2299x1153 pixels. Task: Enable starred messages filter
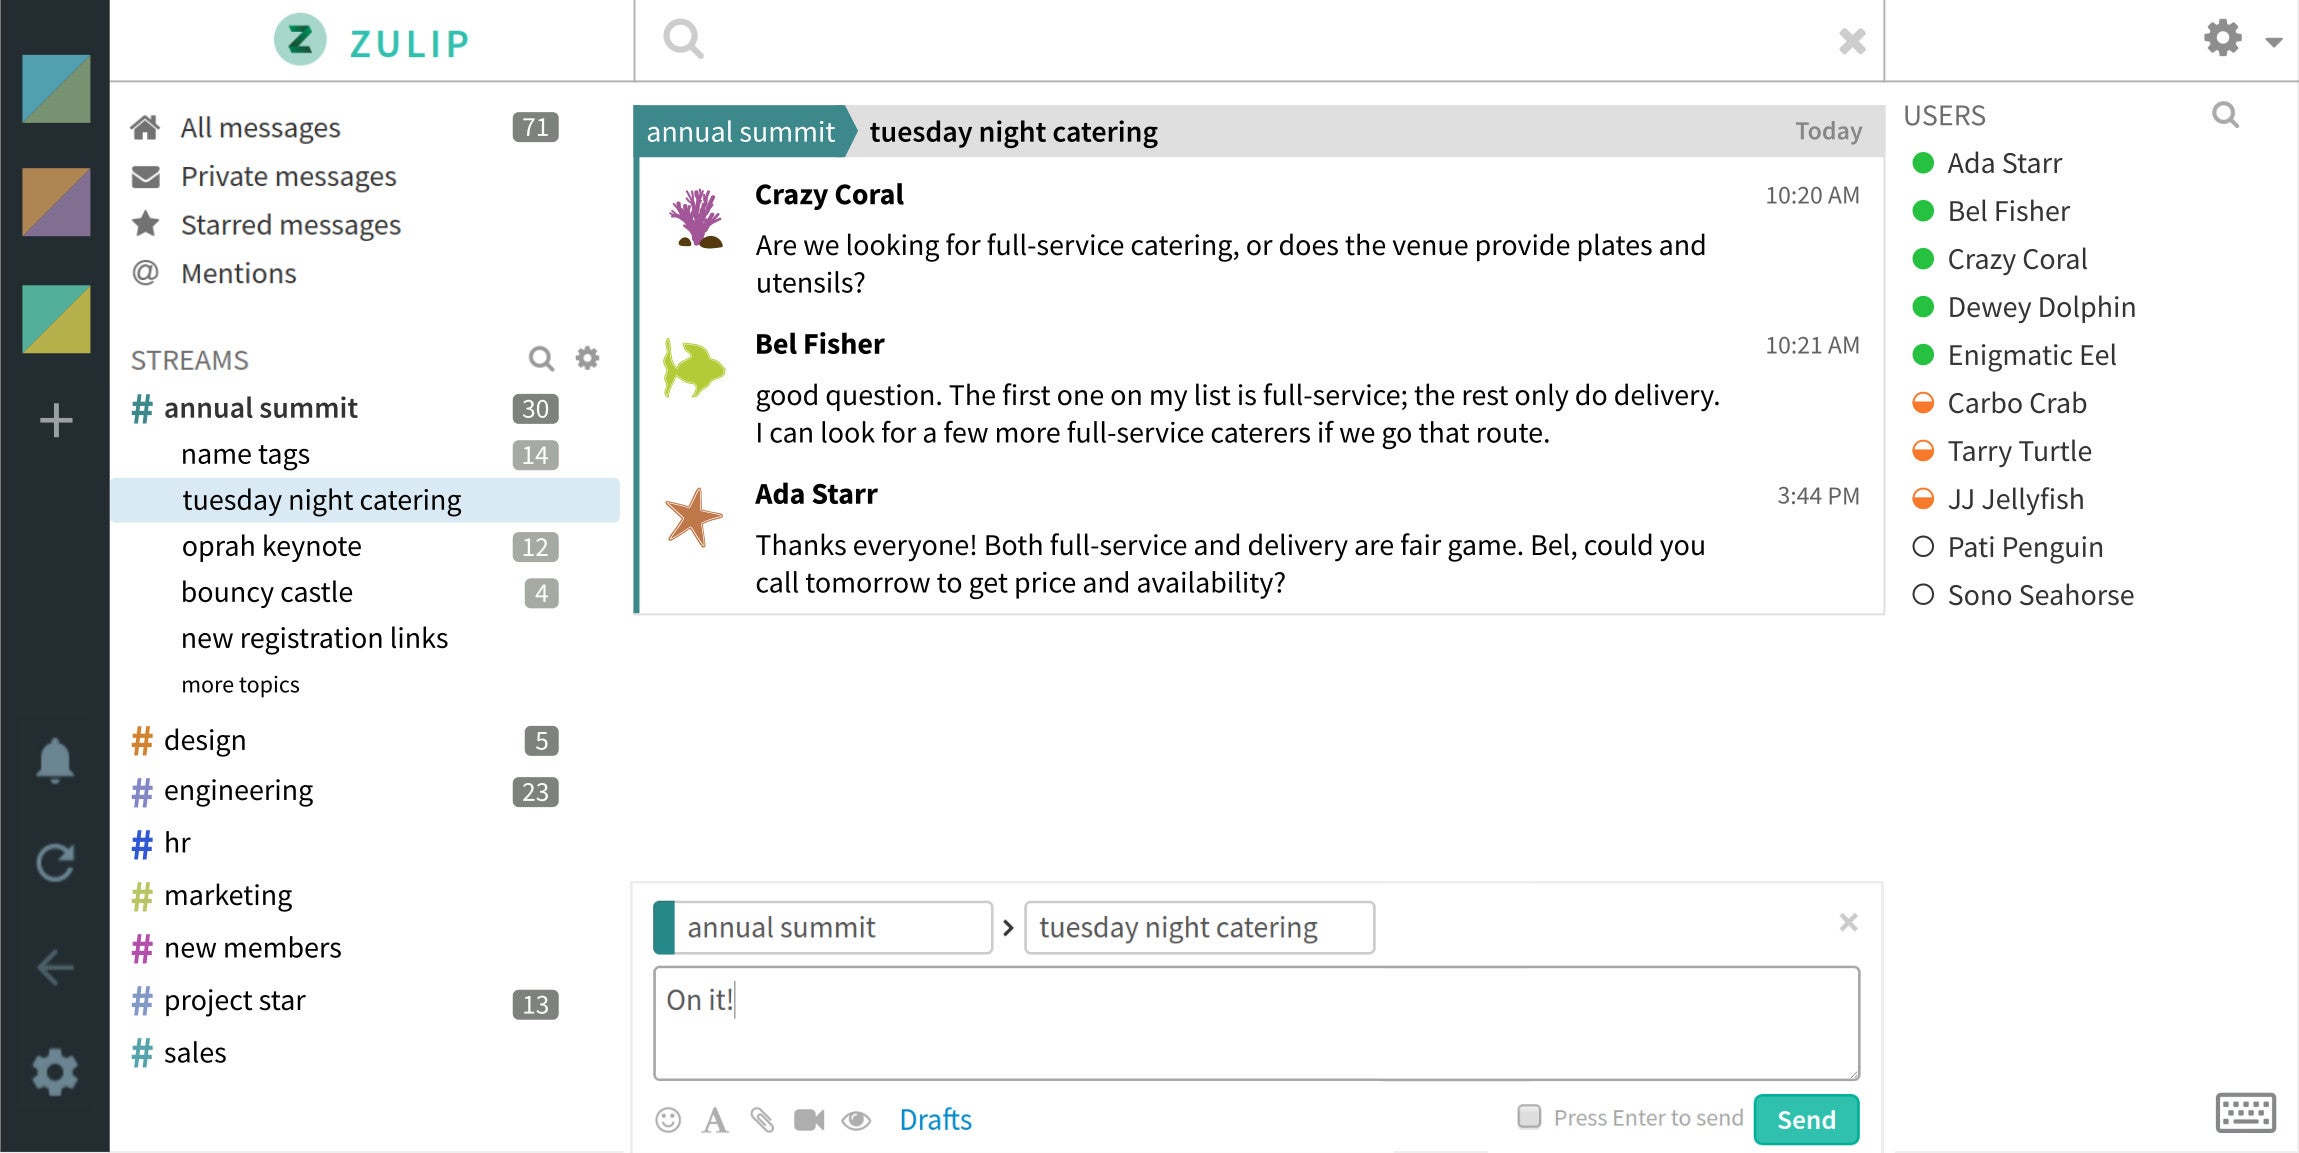tap(291, 224)
